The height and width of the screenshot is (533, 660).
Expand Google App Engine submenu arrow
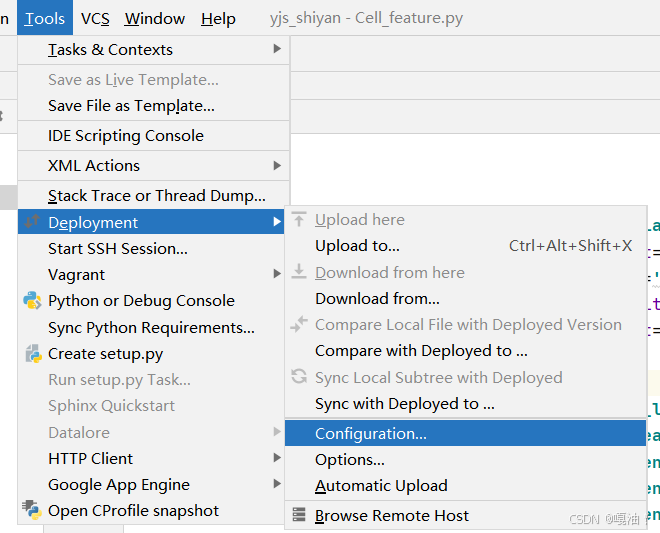coord(277,483)
